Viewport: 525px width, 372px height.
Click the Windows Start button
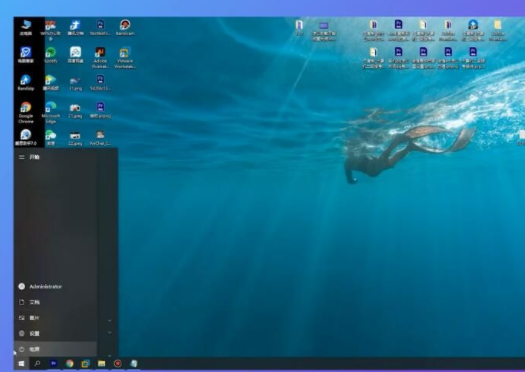click(x=21, y=363)
